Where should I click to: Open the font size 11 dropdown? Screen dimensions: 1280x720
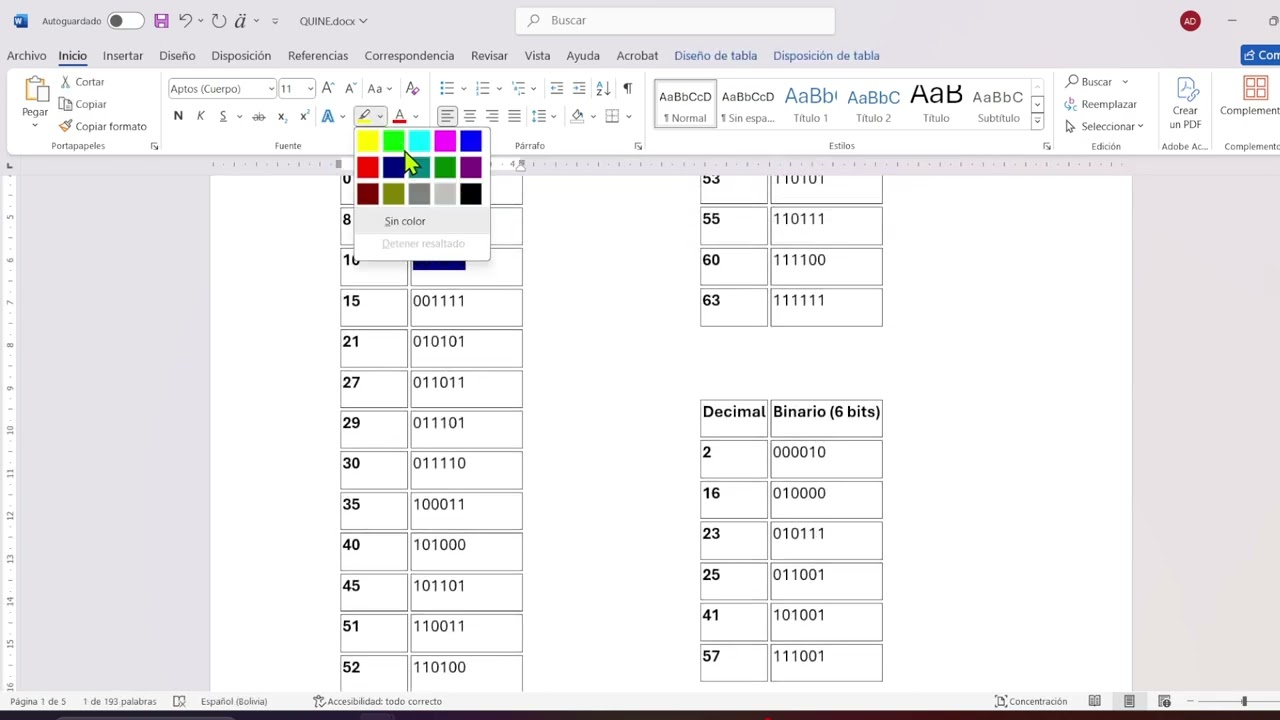(x=310, y=89)
